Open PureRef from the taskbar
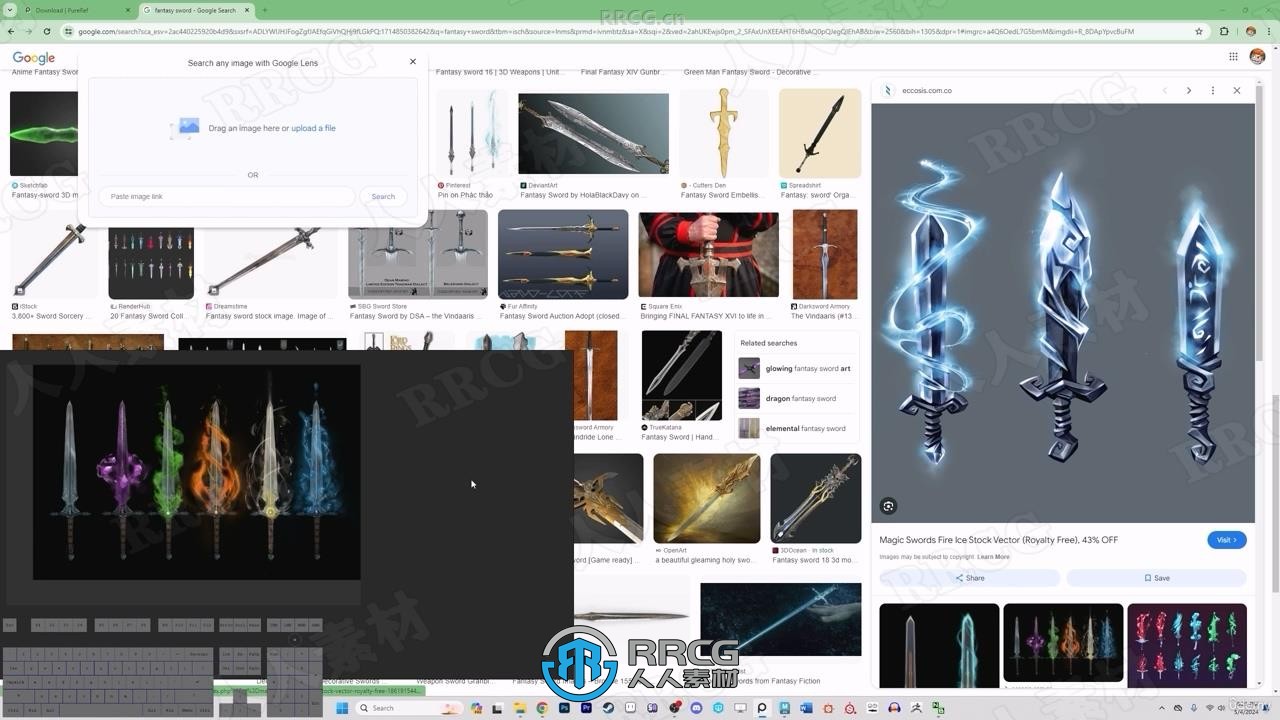Viewport: 1280px width, 720px height. pyautogui.click(x=762, y=708)
